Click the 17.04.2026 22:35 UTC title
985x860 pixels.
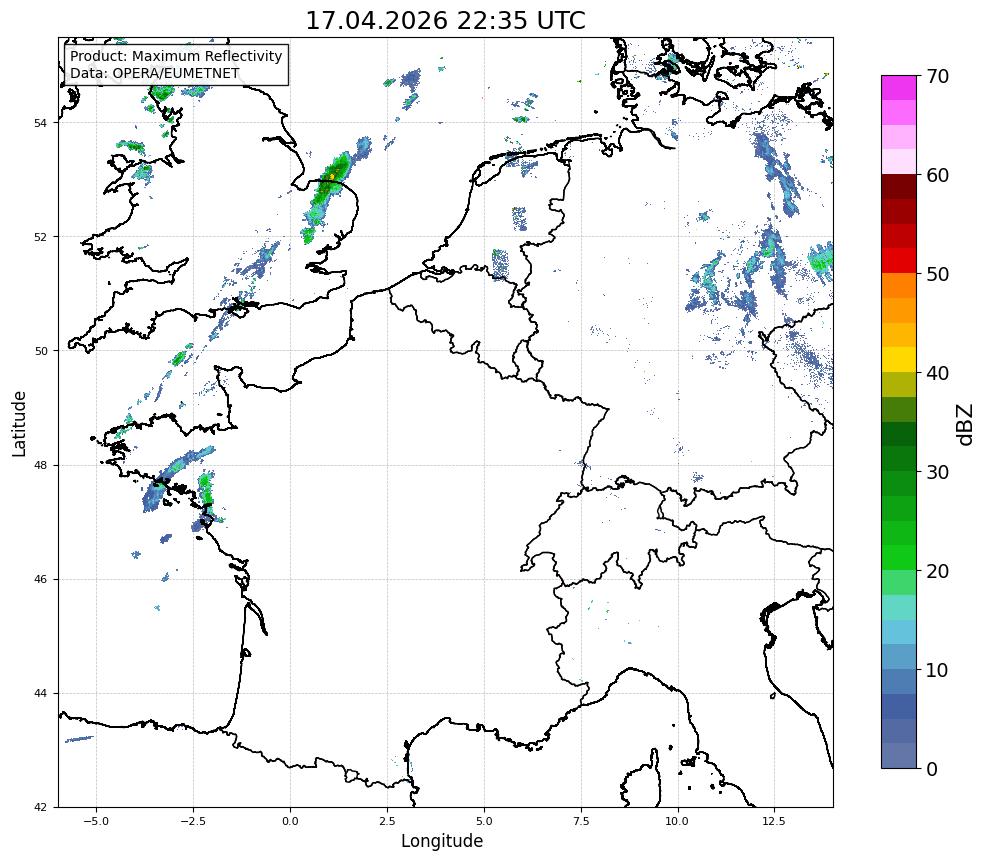coord(445,21)
